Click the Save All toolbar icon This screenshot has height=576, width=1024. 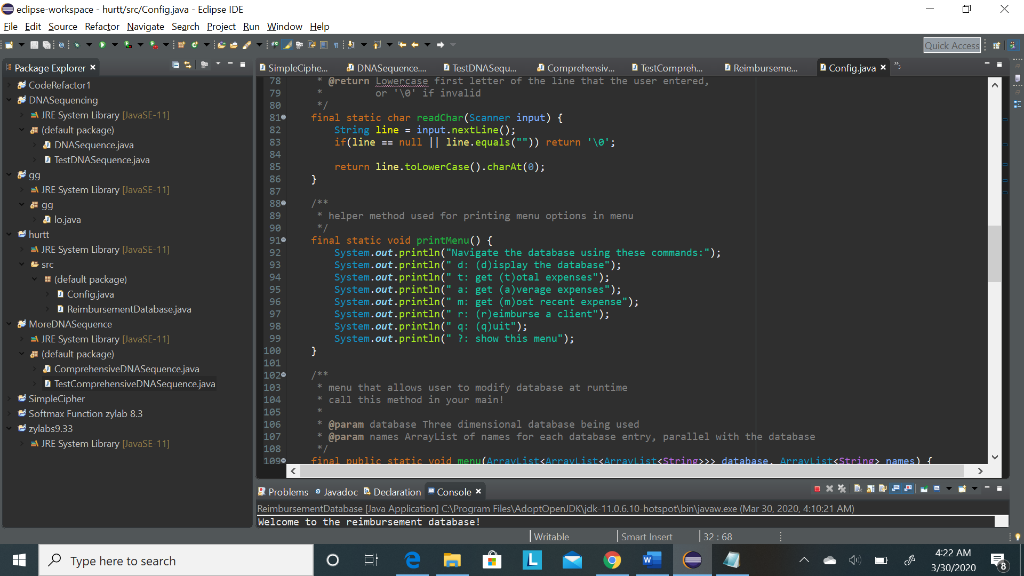click(x=46, y=45)
